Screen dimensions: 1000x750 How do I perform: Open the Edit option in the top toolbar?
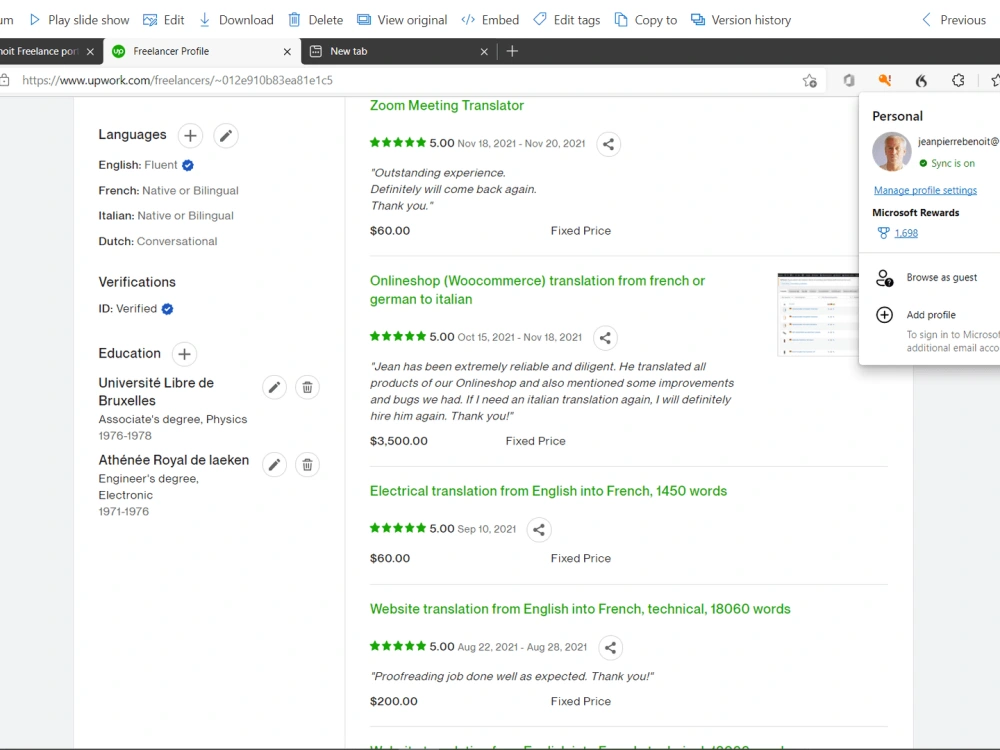(164, 20)
